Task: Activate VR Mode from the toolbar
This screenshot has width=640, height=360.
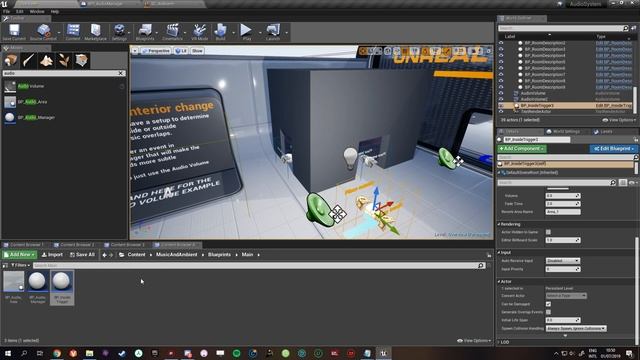Action: [x=200, y=32]
